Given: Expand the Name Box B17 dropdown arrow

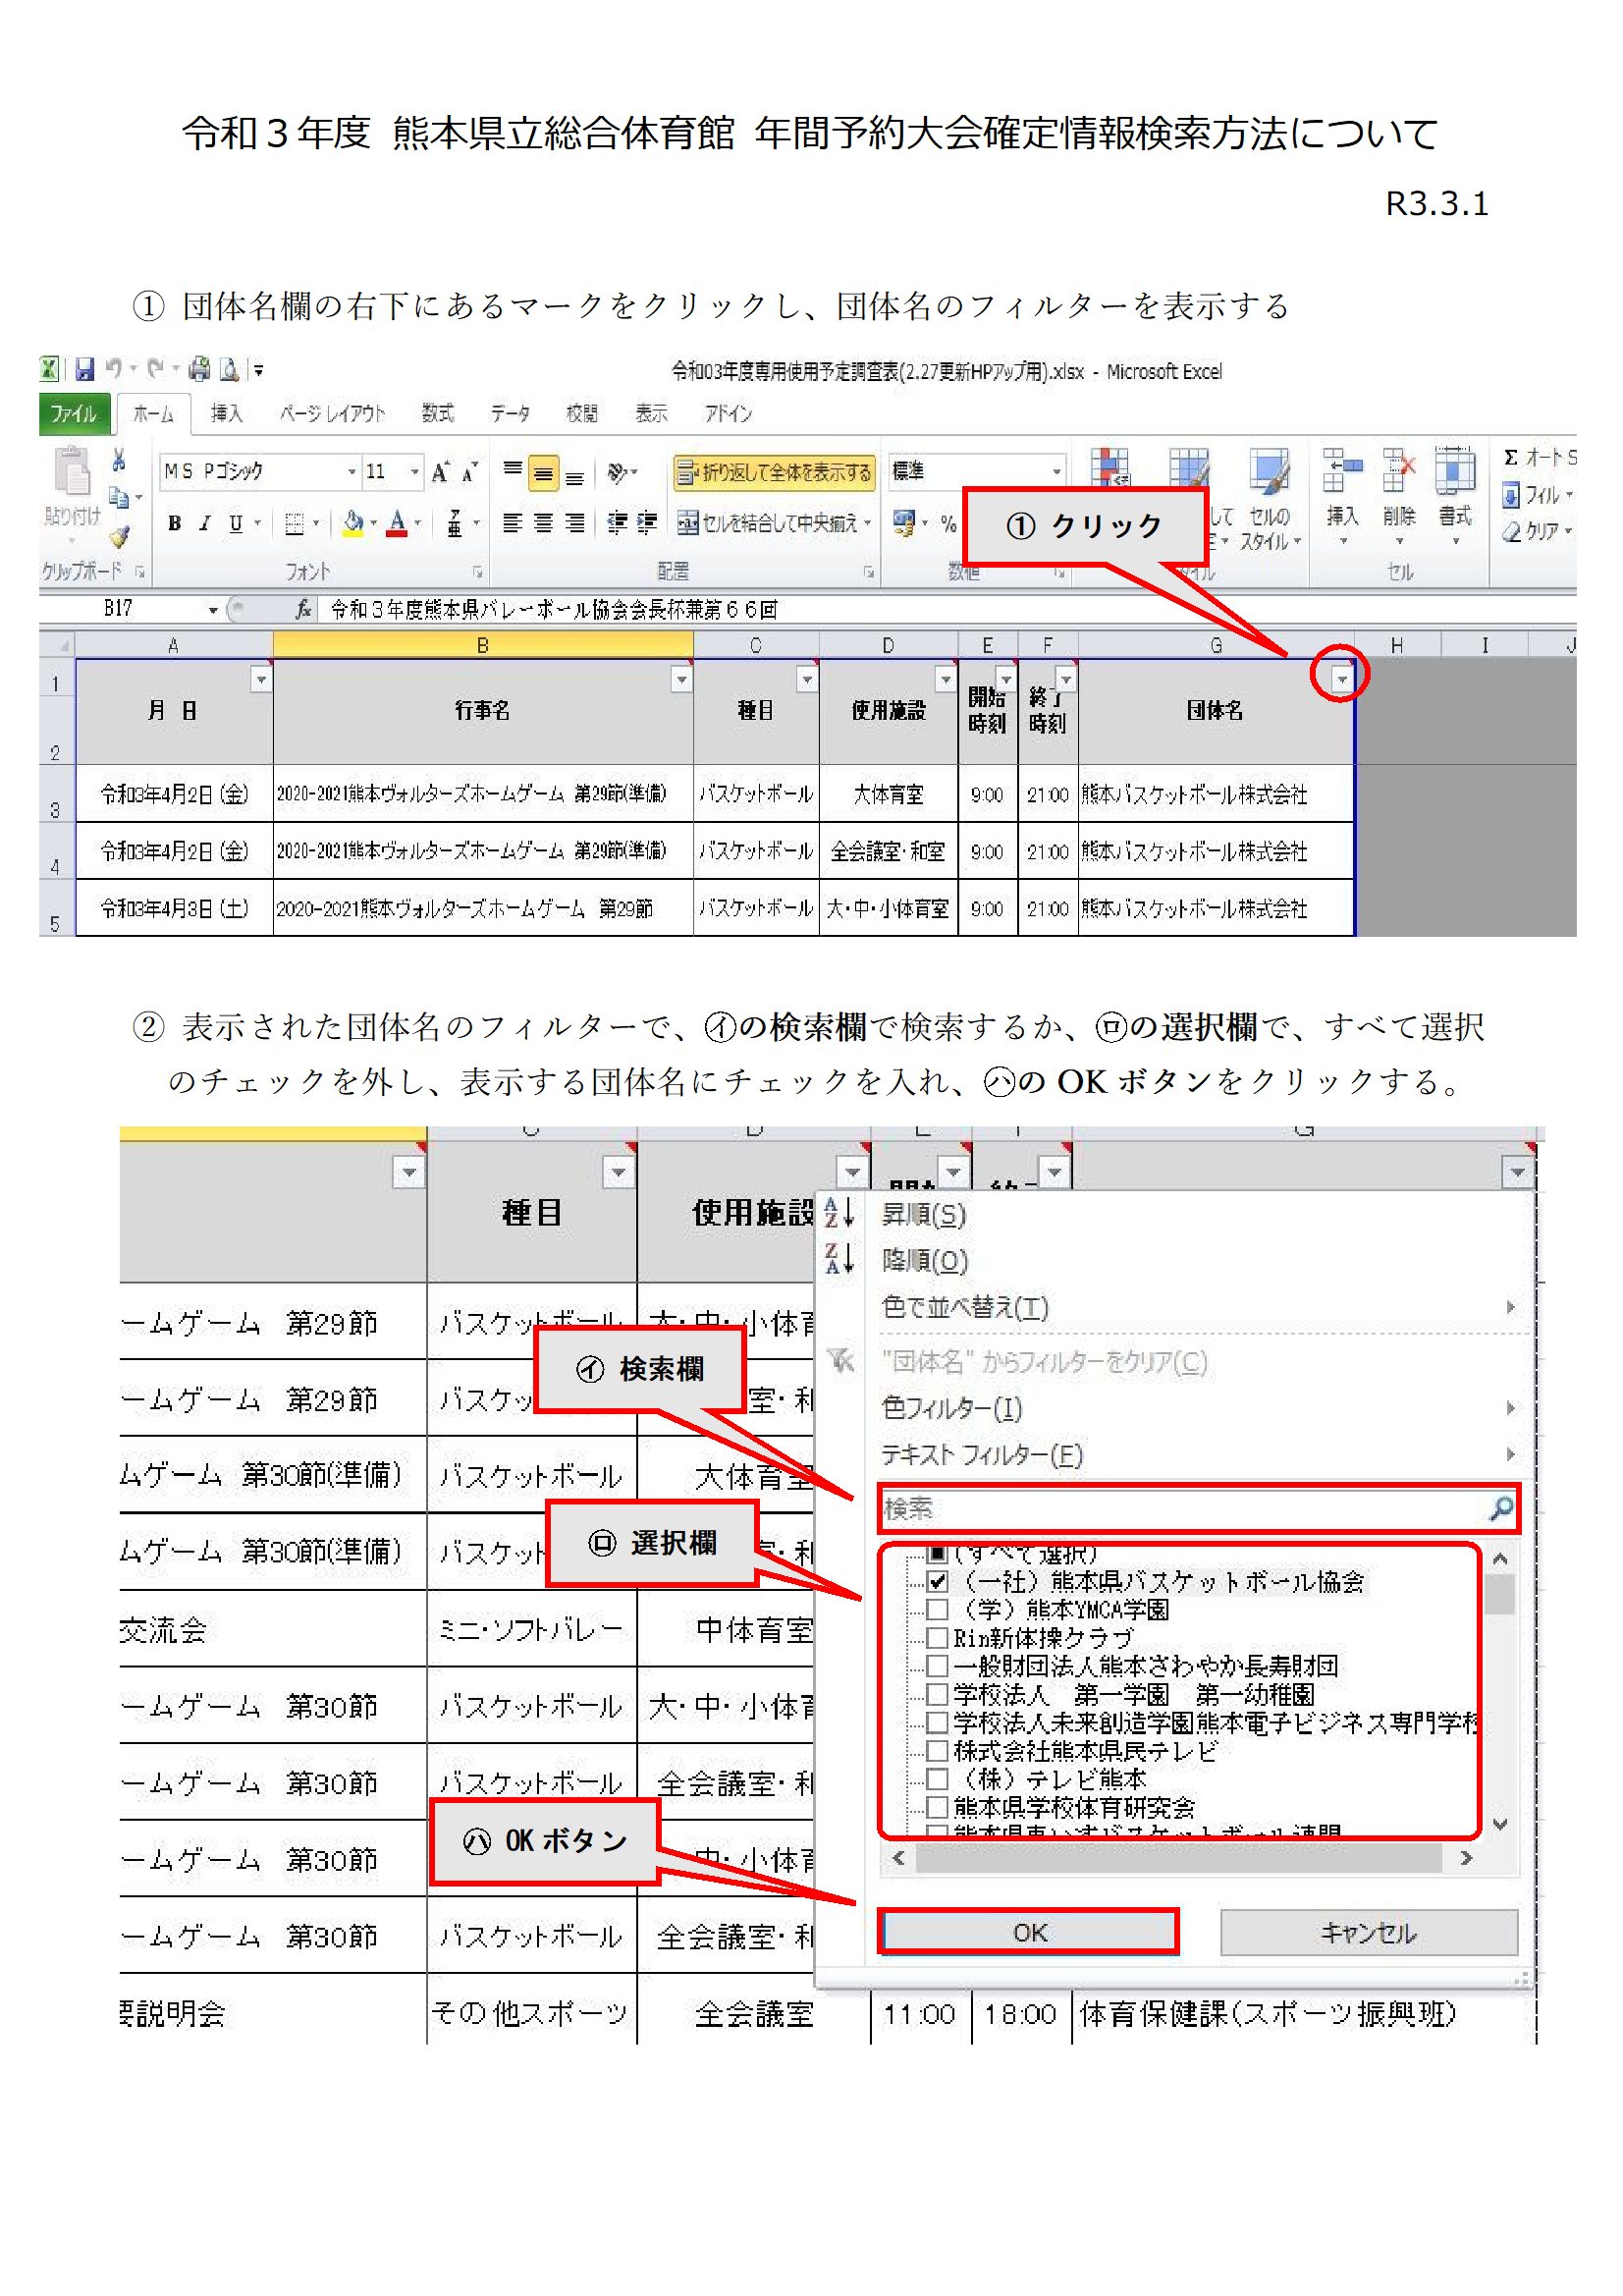Looking at the screenshot, I should 213,610.
